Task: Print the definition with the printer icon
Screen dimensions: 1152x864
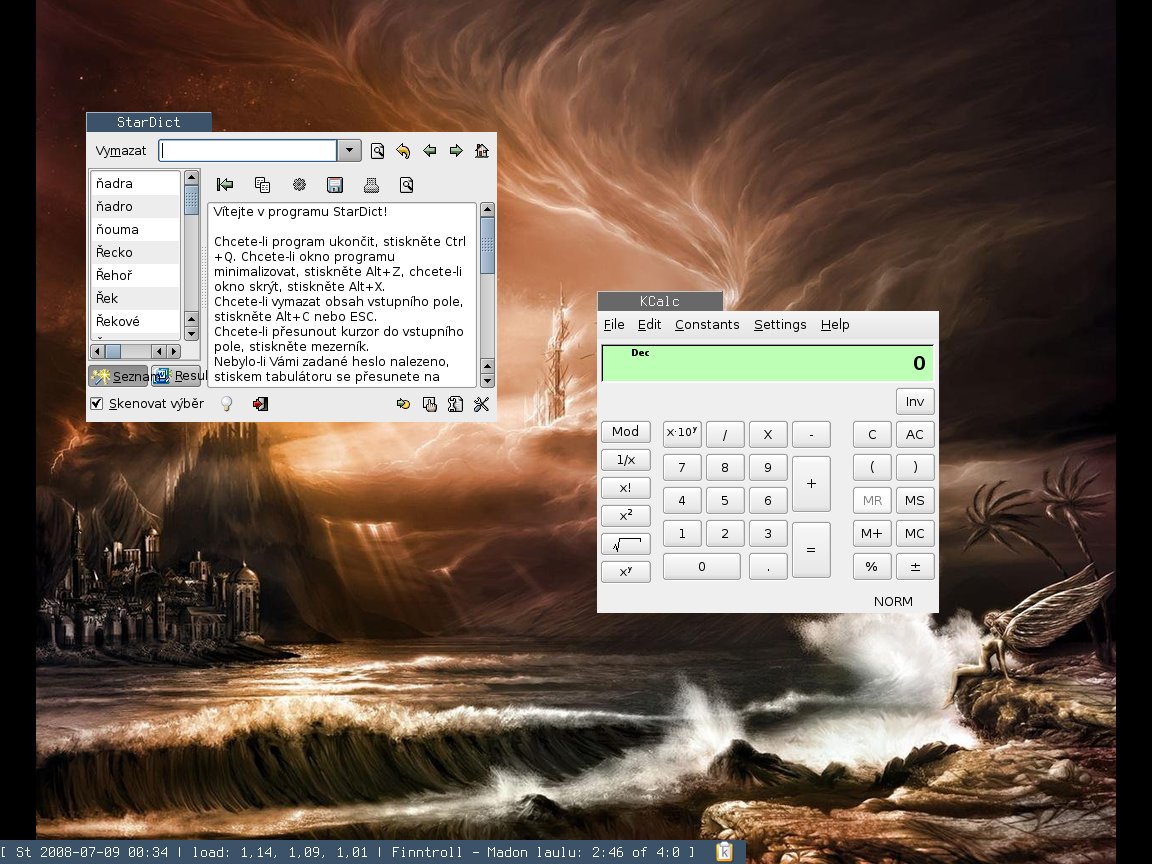Action: point(371,184)
